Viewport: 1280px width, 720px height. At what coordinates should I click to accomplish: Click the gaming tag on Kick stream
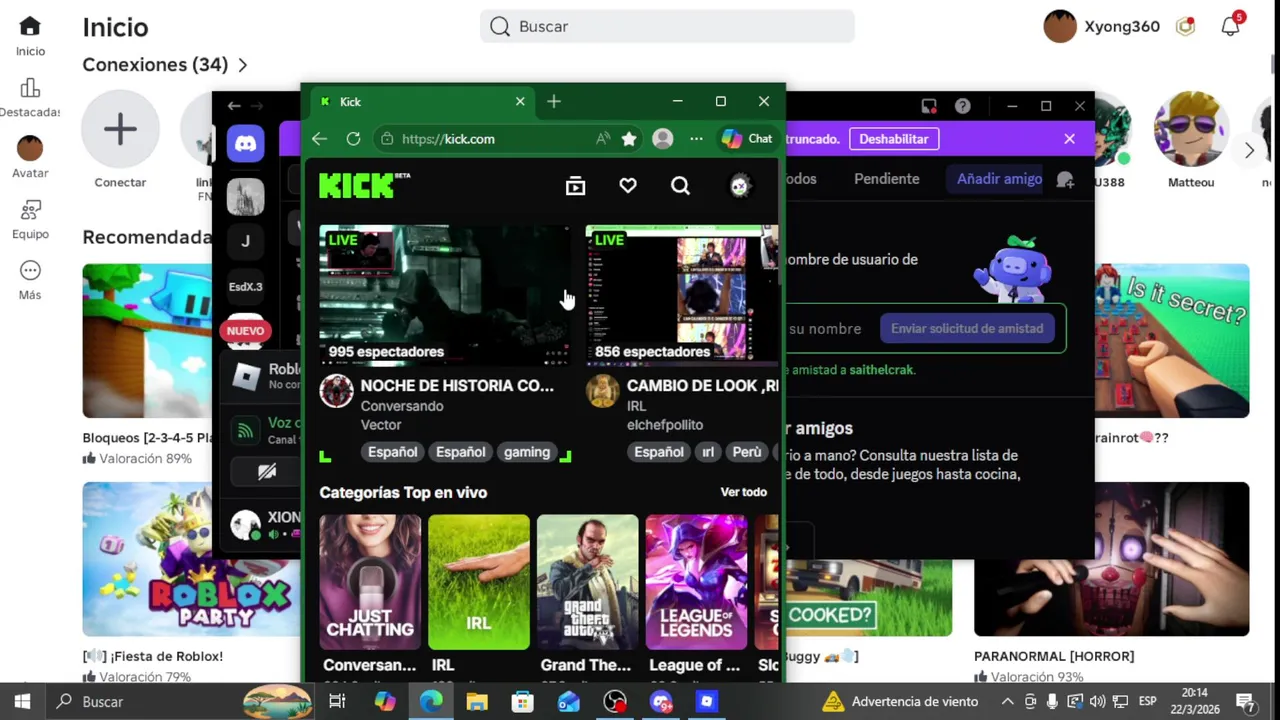tap(527, 452)
